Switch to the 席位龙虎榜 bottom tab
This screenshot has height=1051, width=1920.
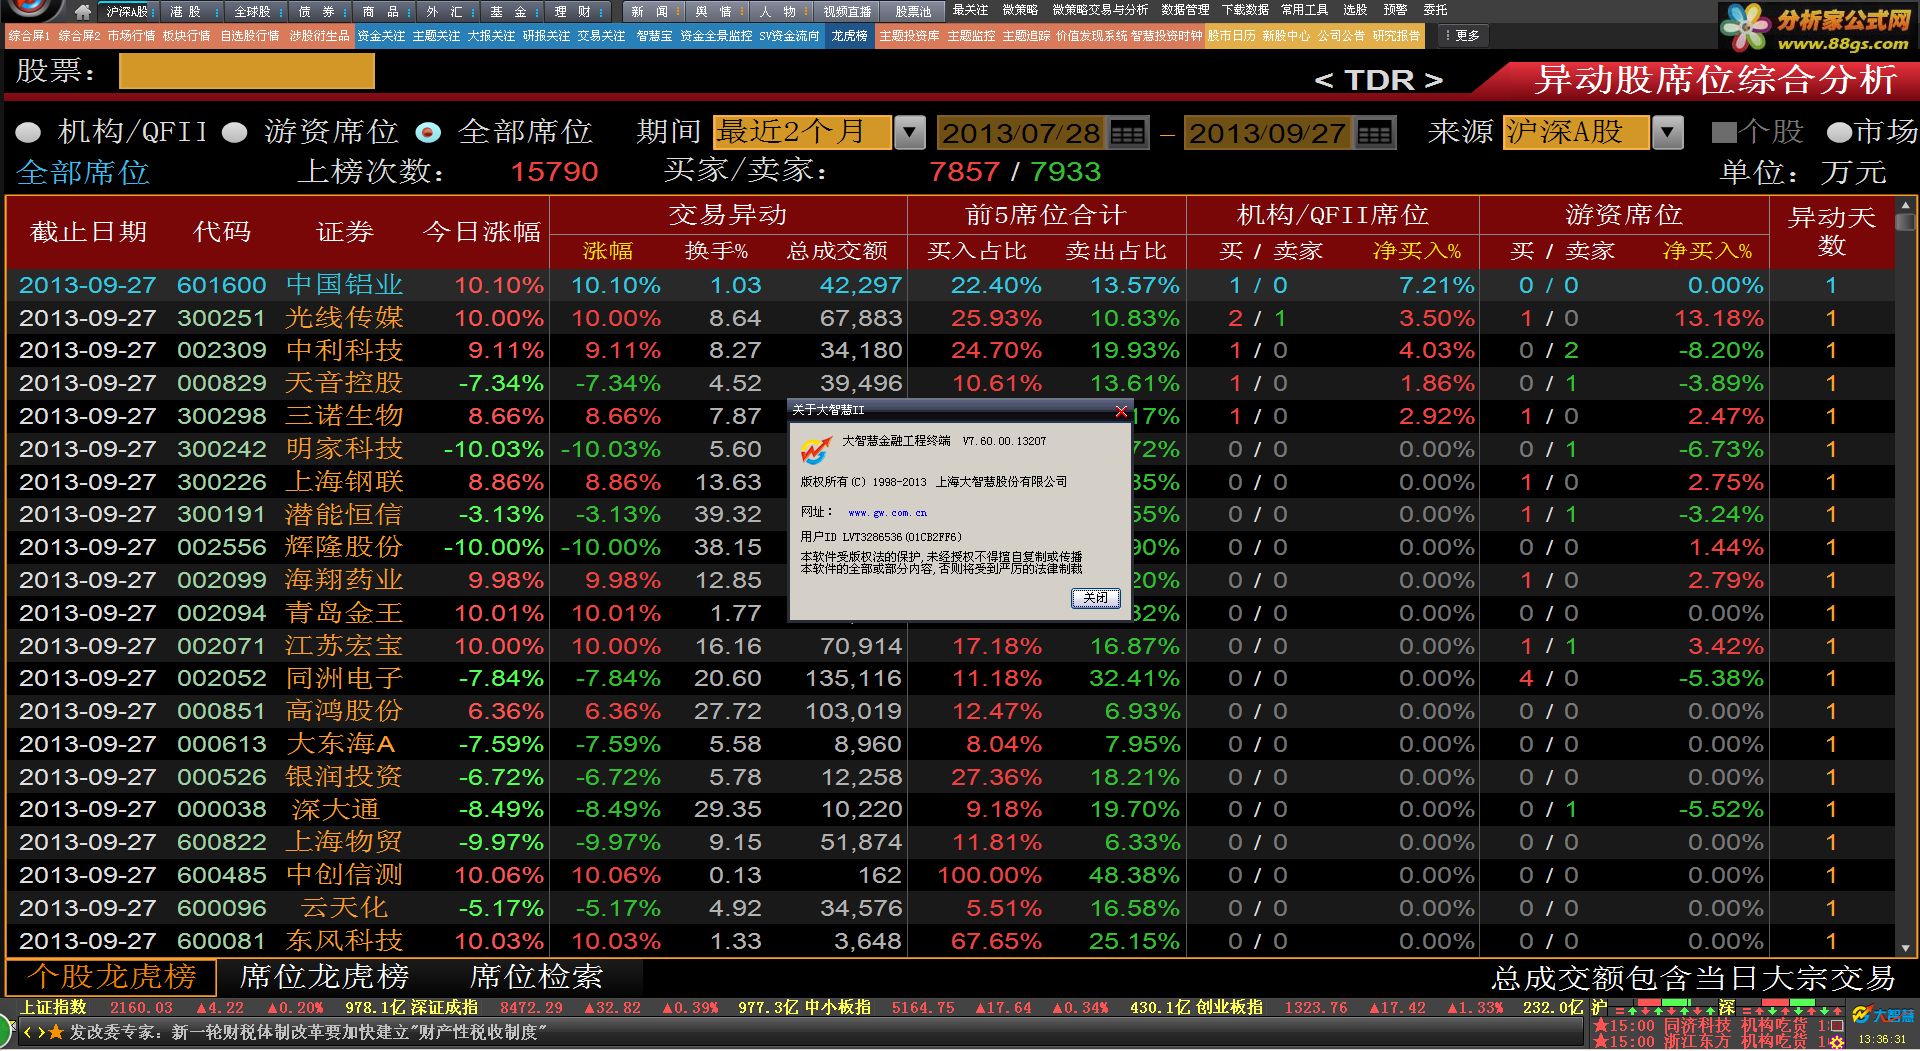[x=325, y=976]
